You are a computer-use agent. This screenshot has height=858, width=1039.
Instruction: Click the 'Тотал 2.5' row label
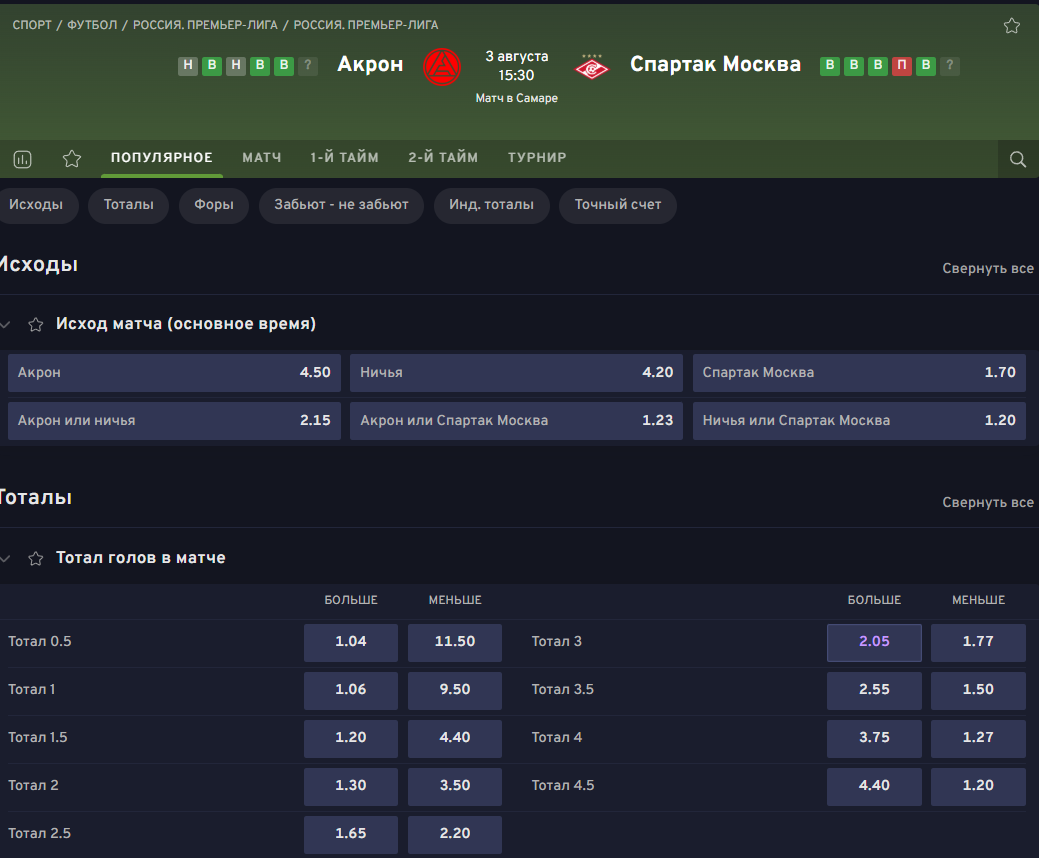(x=39, y=833)
